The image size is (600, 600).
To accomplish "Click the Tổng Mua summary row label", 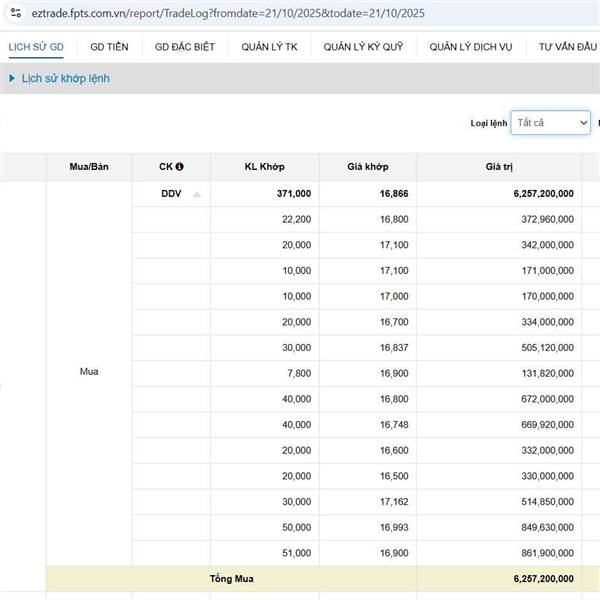I will click(231, 578).
